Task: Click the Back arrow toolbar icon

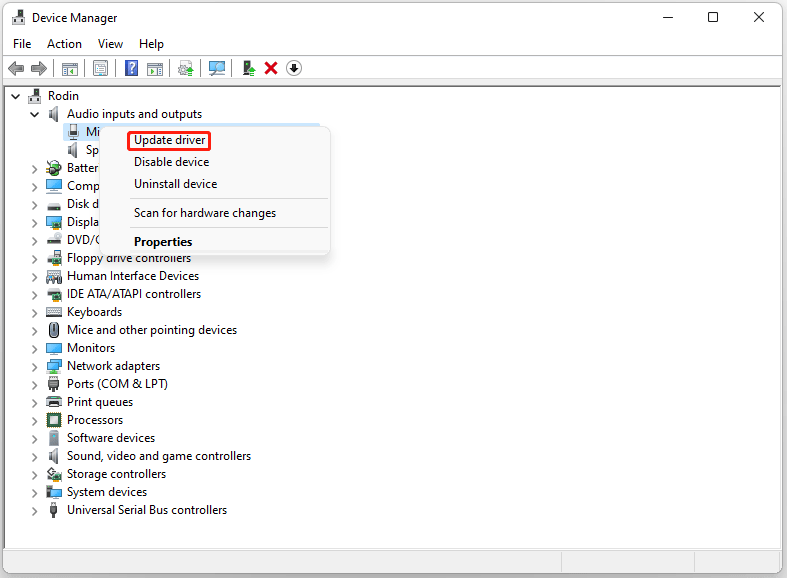Action: pos(17,68)
